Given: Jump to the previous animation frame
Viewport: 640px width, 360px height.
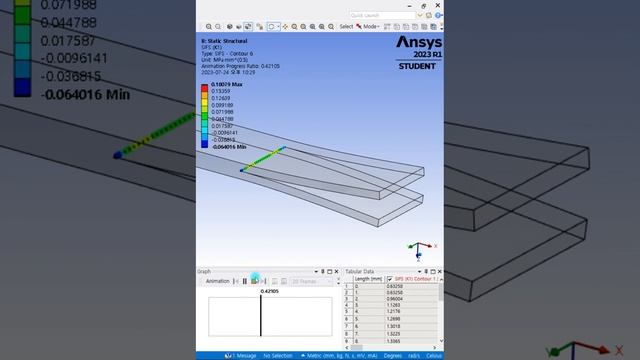Looking at the screenshot, I should 236,281.
